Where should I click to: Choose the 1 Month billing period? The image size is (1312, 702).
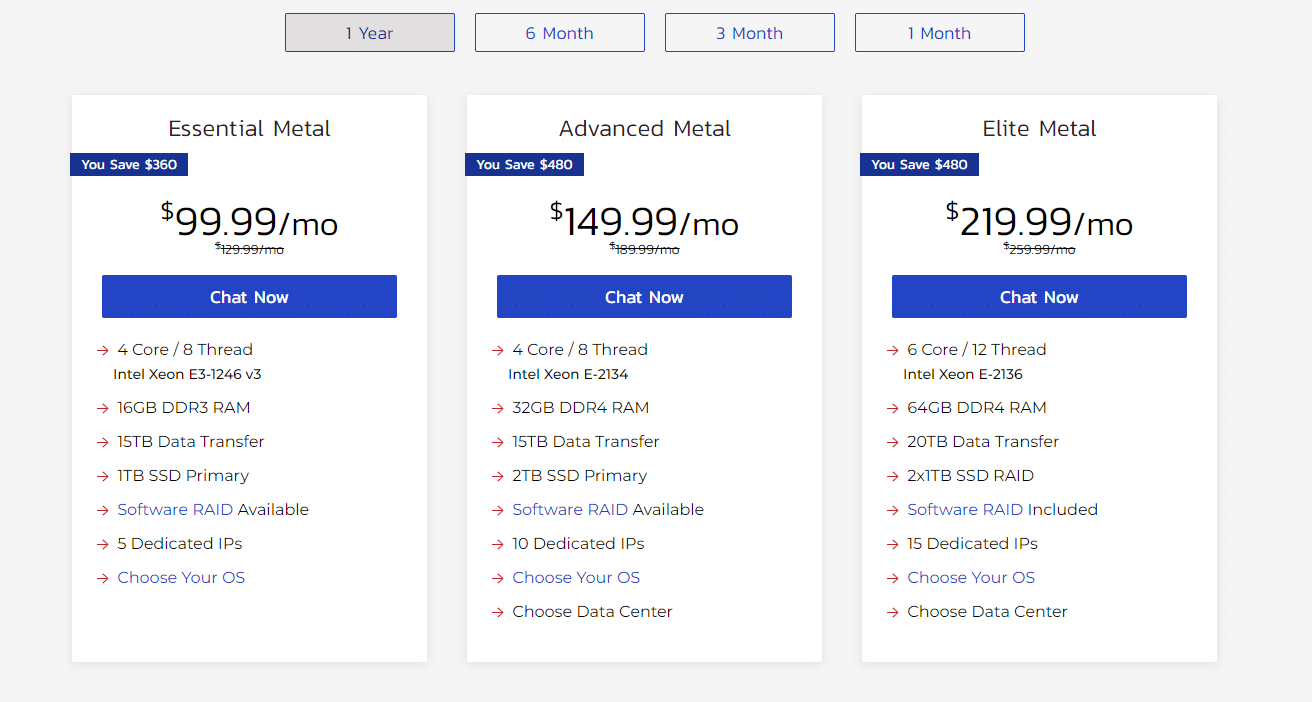point(940,33)
